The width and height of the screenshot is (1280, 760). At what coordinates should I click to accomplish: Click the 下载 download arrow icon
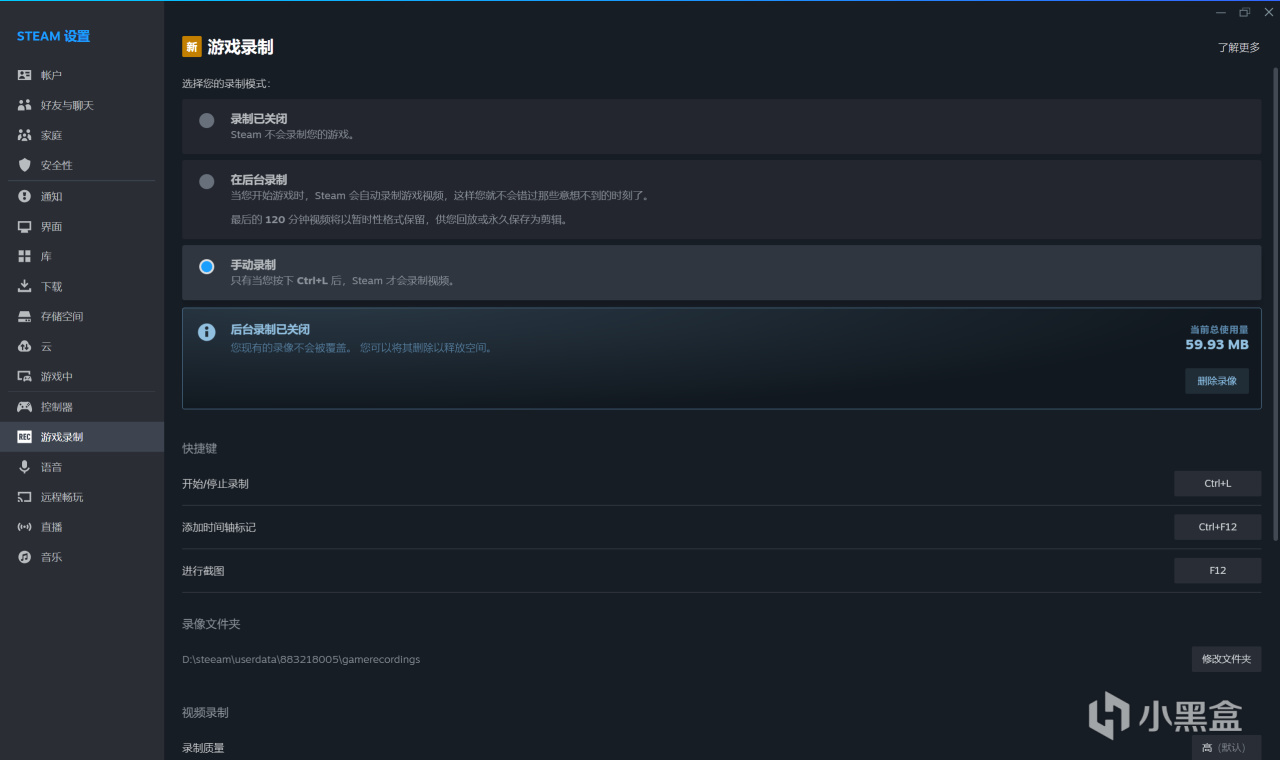pos(25,286)
